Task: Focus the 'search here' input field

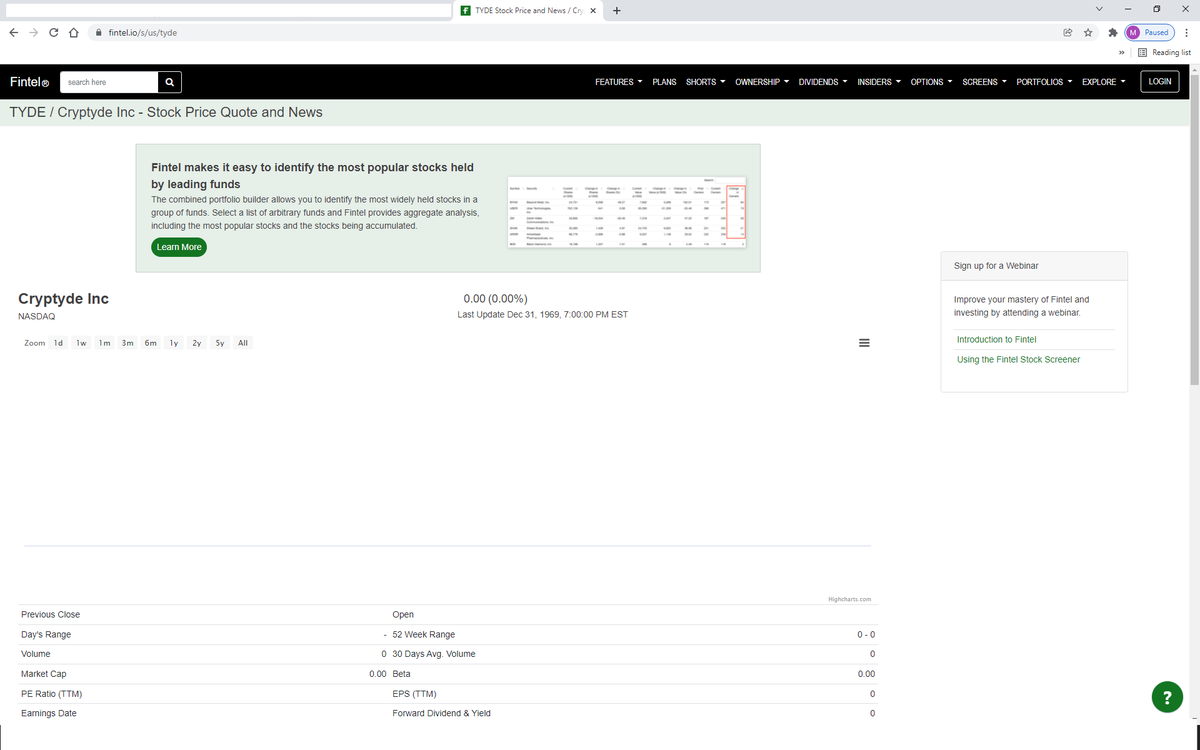Action: coord(109,82)
